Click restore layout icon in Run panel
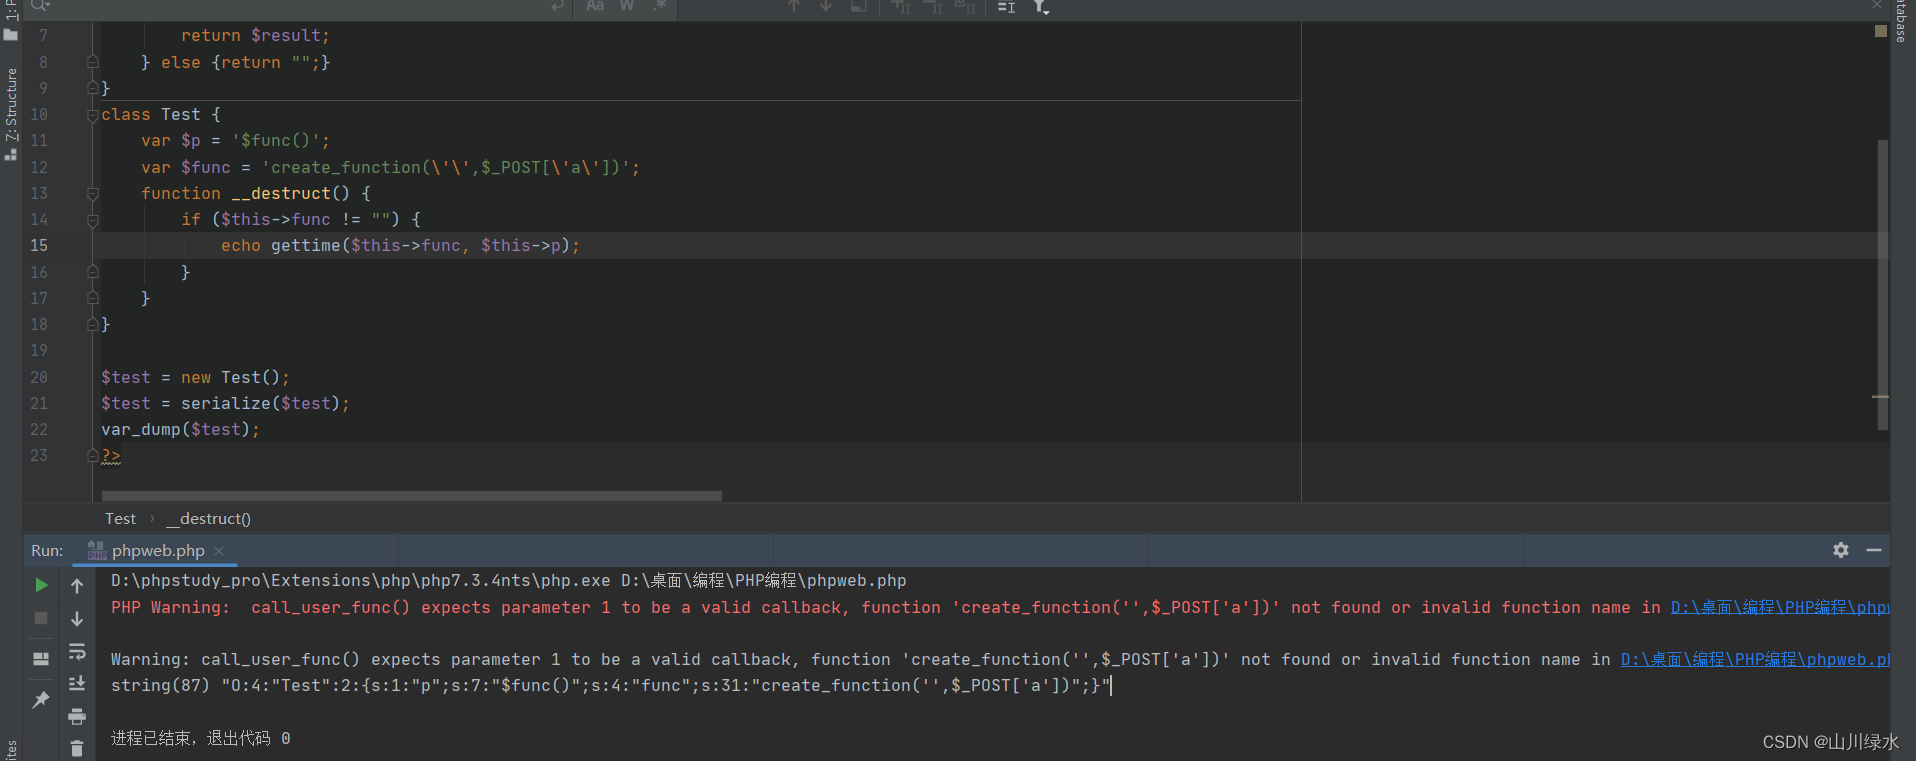Viewport: 1916px width, 761px height. (41, 659)
